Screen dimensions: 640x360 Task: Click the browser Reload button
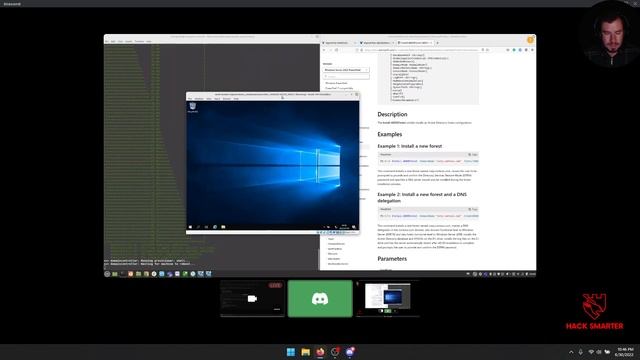[x=336, y=50]
